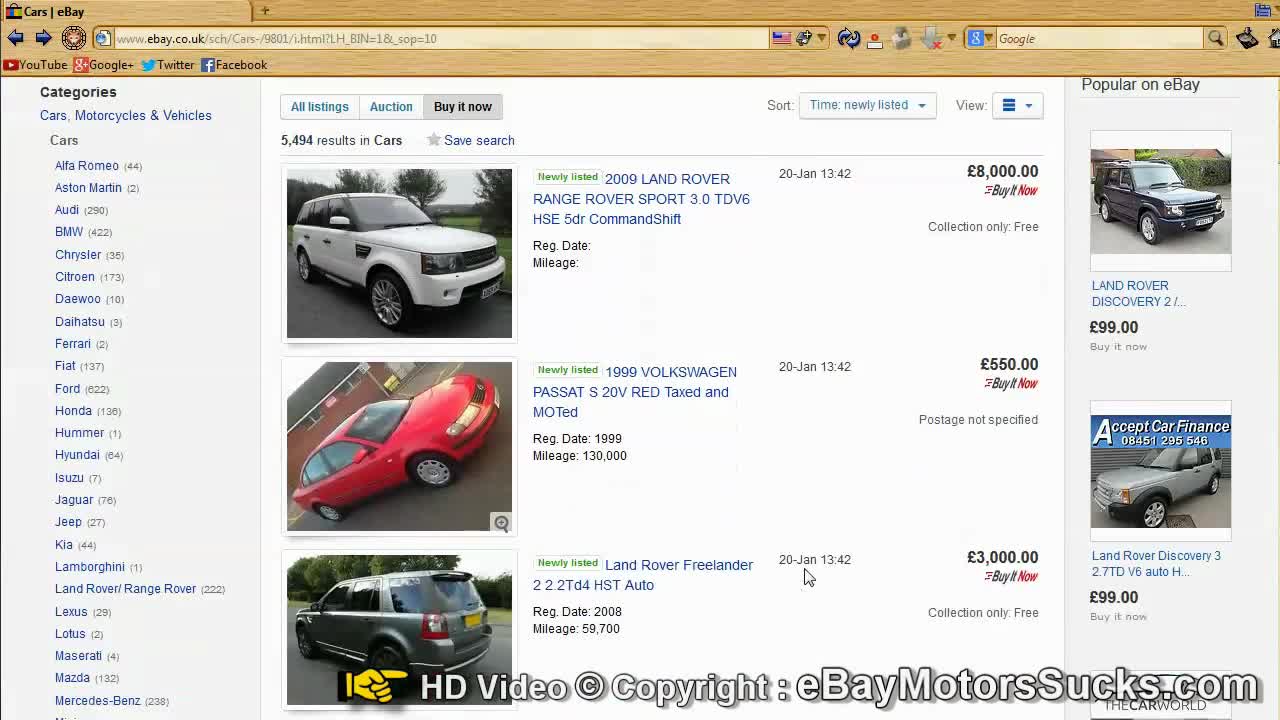
Task: Filter by BMW category
Action: click(69, 232)
